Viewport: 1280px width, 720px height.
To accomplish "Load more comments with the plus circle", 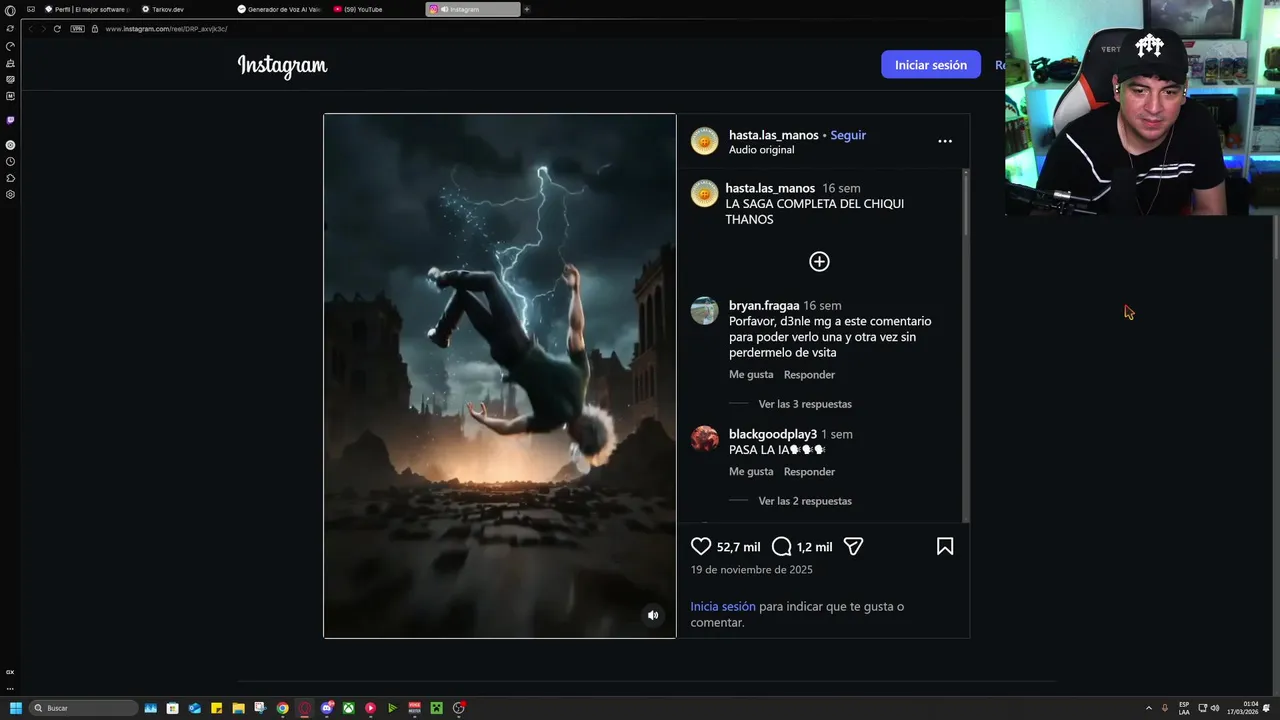I will [x=819, y=261].
